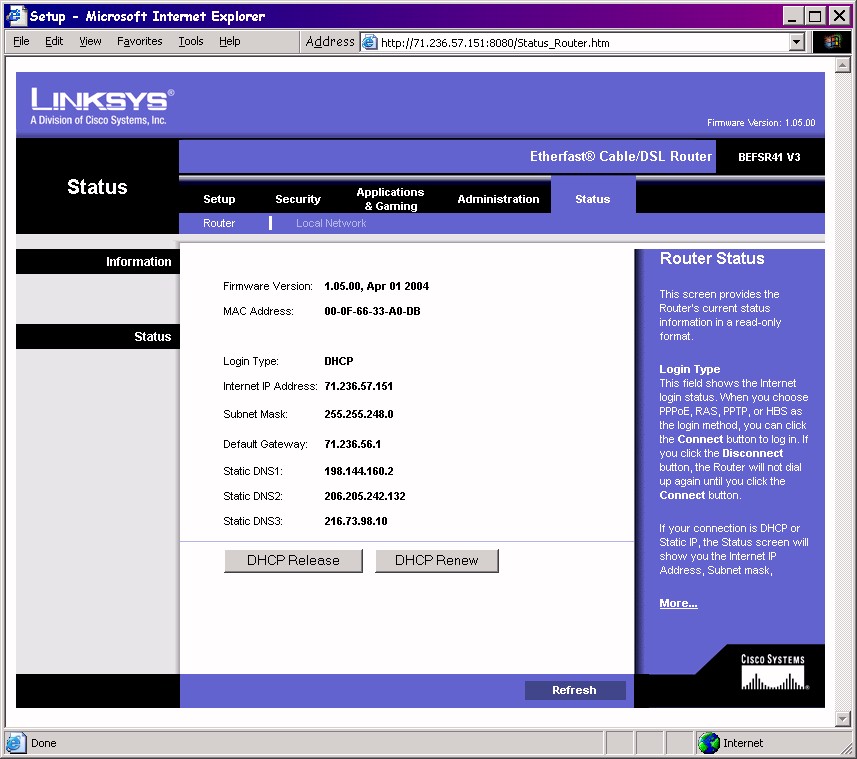Image resolution: width=857 pixels, height=759 pixels.
Task: Click the MAC address 00-0F-66-33-A0-DB
Action: point(372,311)
